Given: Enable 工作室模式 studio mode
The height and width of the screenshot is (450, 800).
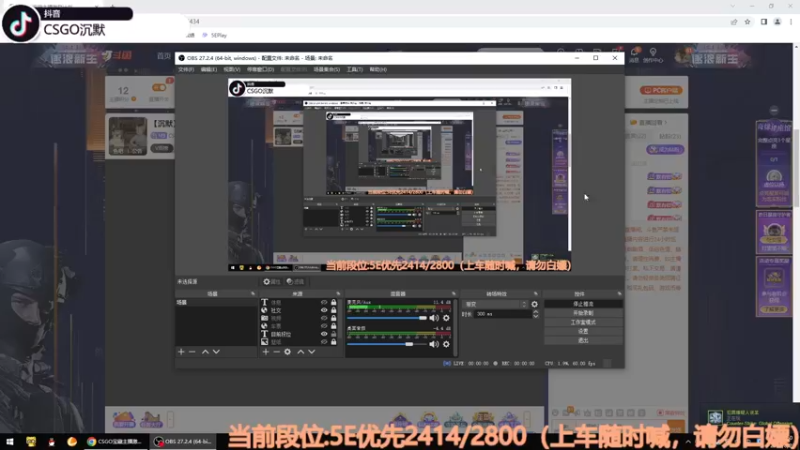Looking at the screenshot, I should 583,322.
